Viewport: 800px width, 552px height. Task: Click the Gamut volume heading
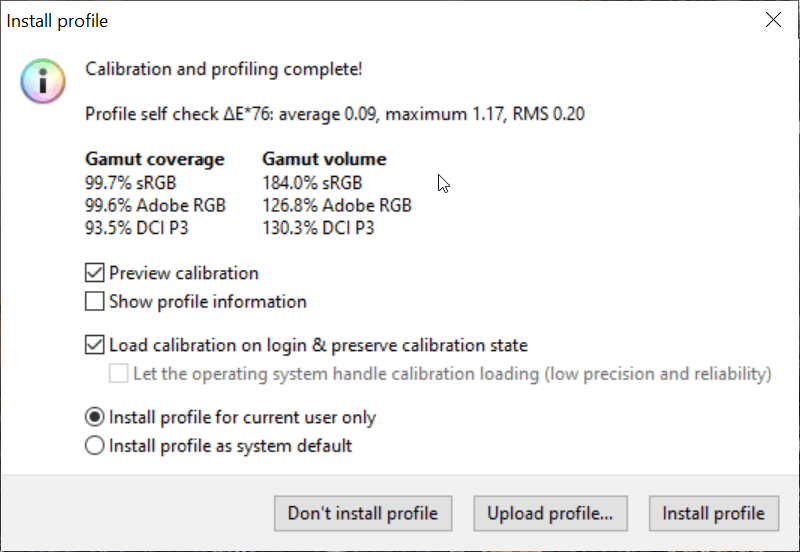pyautogui.click(x=324, y=159)
